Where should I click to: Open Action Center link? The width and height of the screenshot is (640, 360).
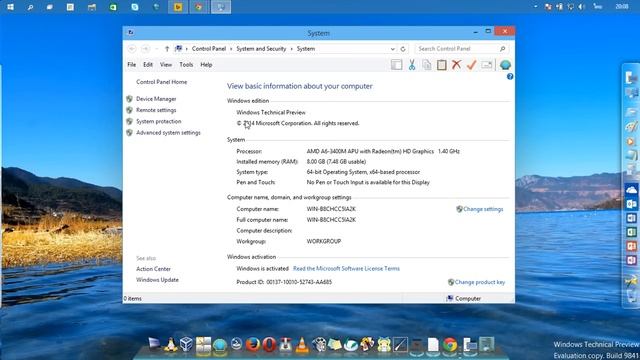tap(153, 269)
